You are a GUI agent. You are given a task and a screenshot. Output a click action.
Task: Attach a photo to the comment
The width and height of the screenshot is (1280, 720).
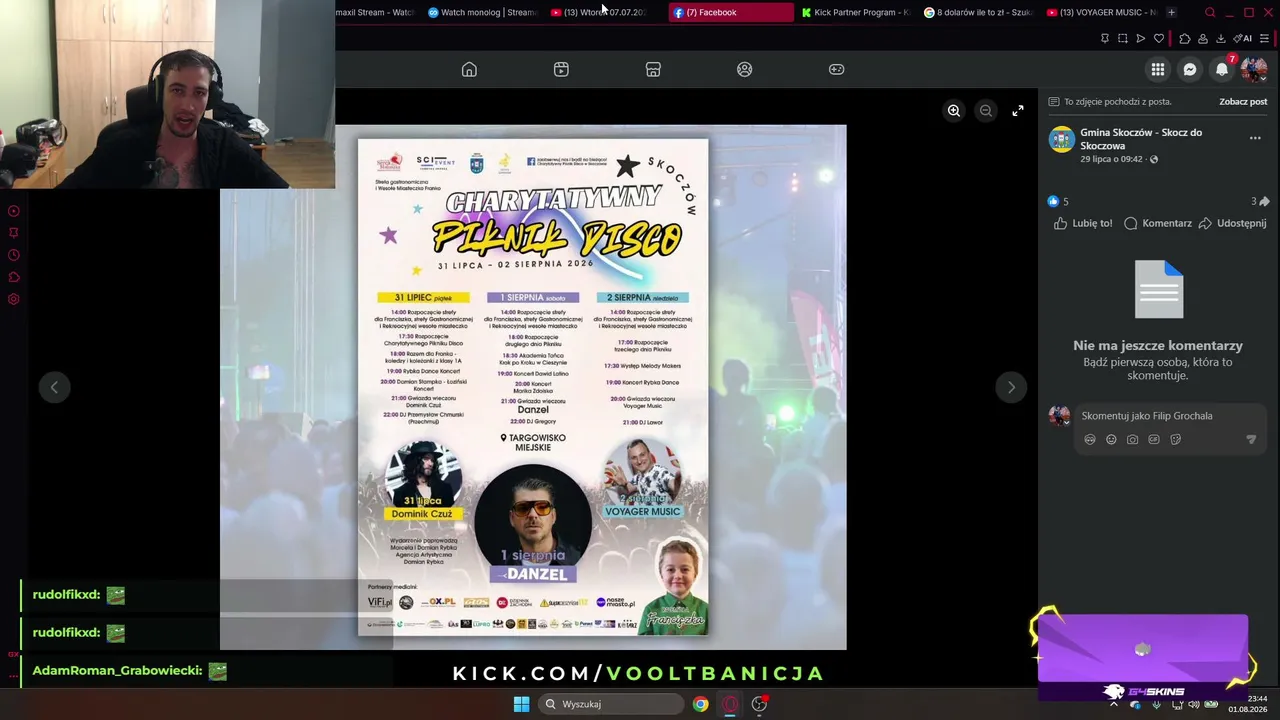[x=1132, y=439]
